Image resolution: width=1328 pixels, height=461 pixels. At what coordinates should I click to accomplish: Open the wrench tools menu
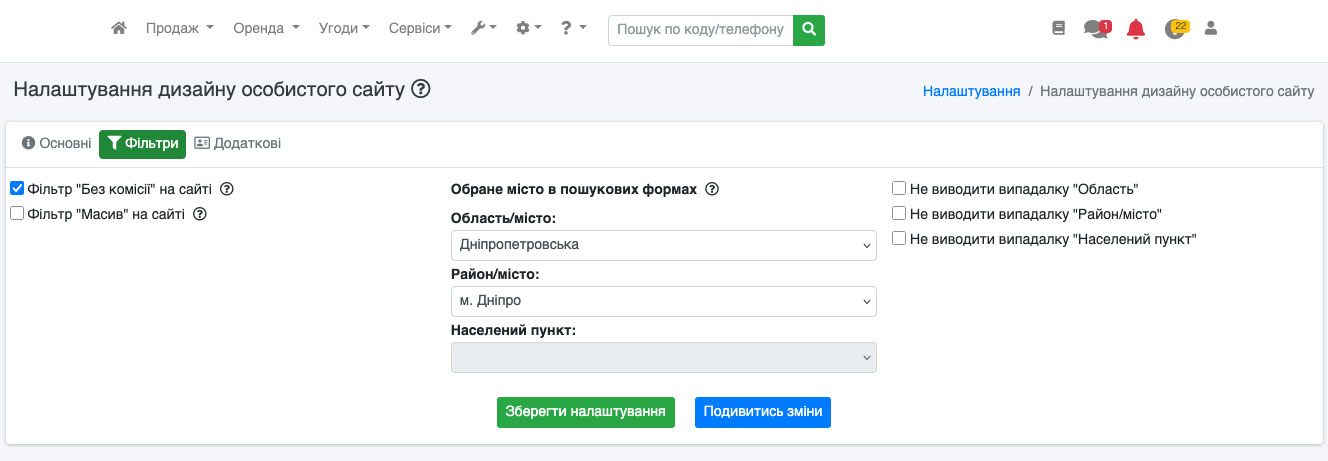click(484, 29)
